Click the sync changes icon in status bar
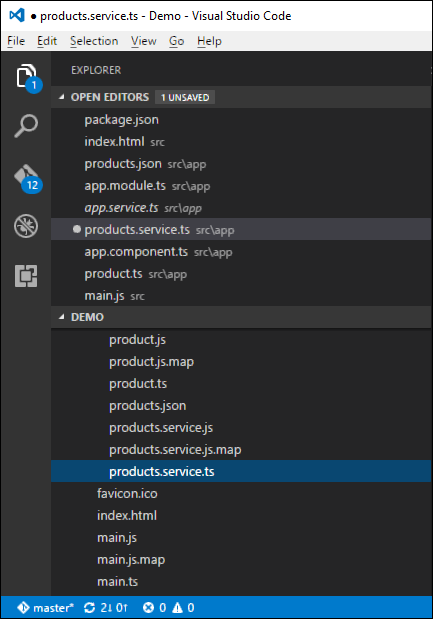 point(90,608)
